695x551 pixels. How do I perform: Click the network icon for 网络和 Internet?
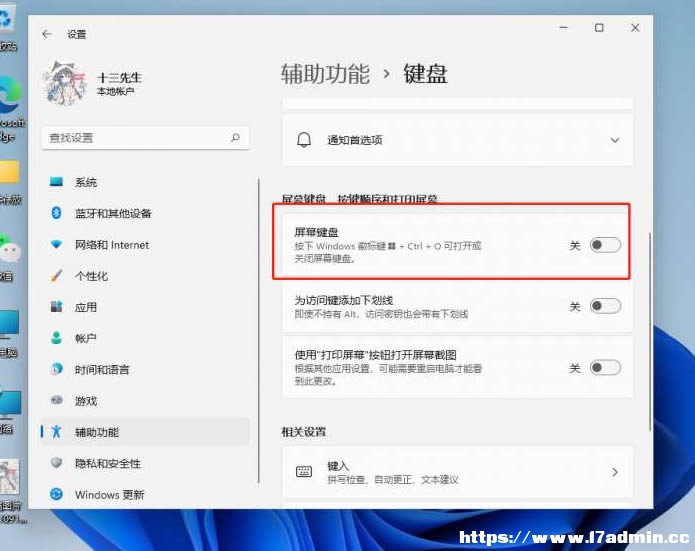(56, 244)
